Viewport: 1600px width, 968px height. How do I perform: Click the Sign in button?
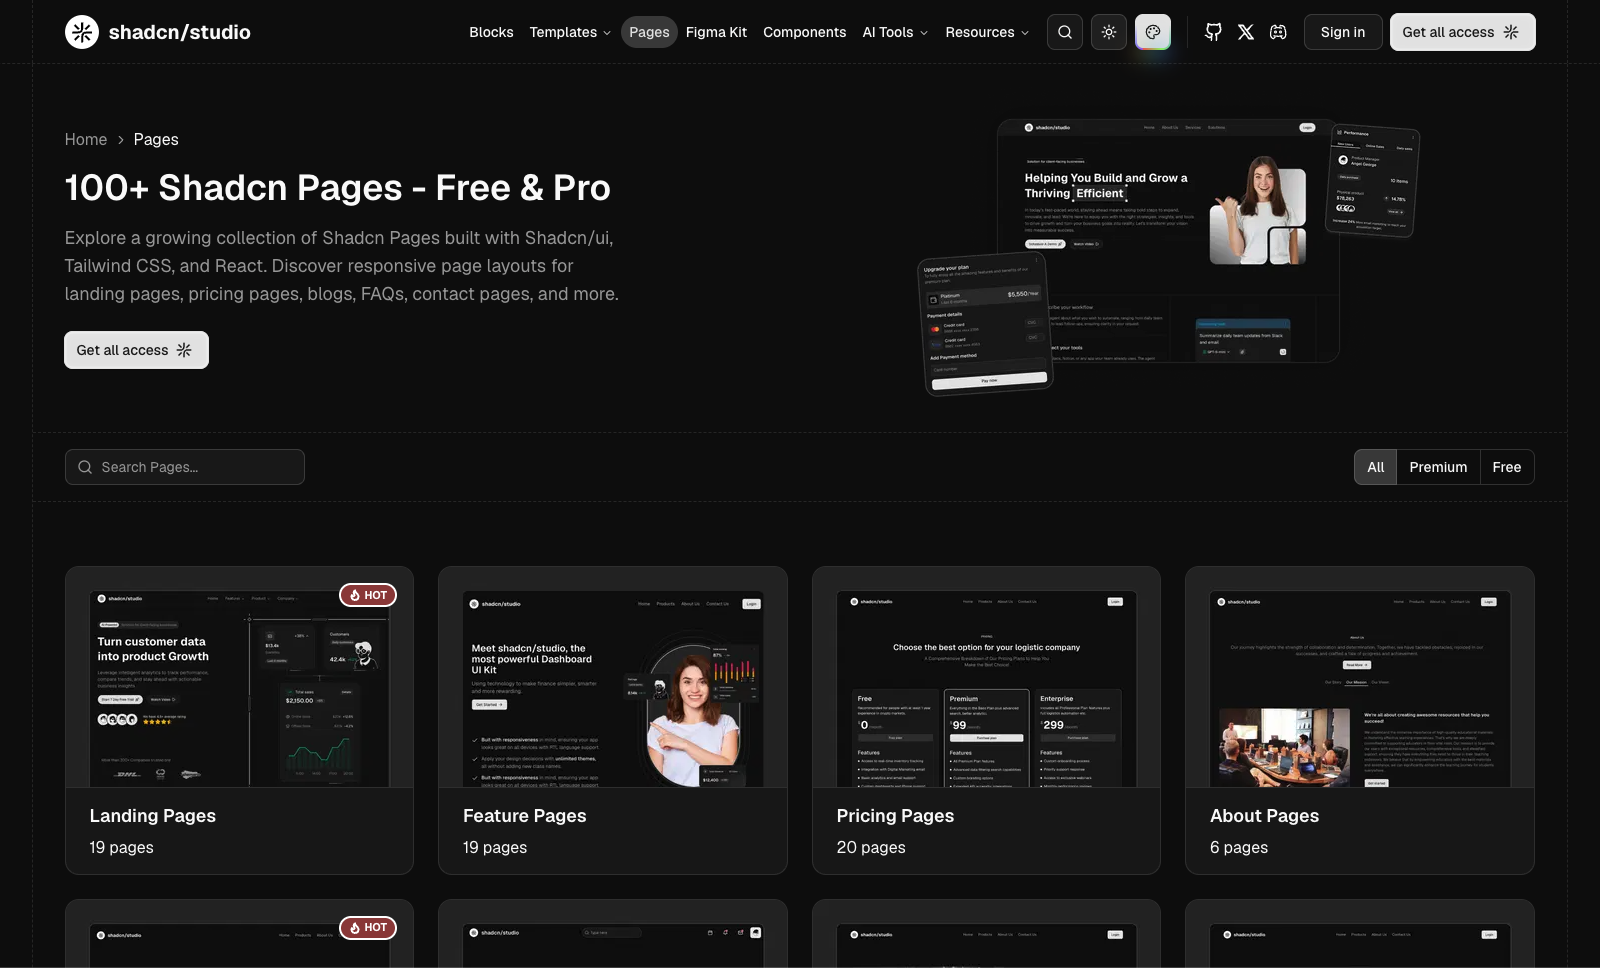pyautogui.click(x=1343, y=32)
